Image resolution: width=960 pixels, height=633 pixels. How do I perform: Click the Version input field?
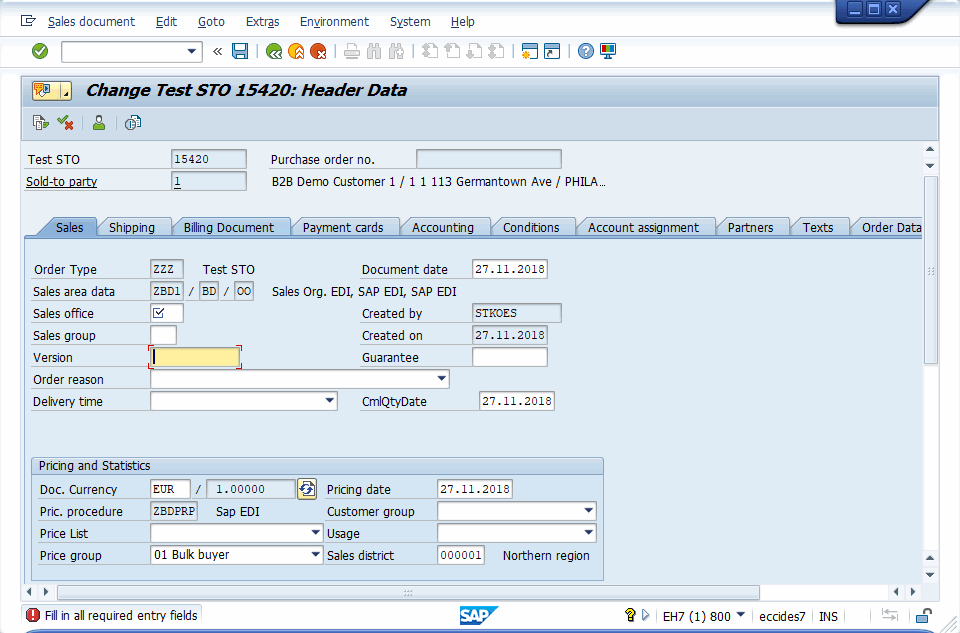pyautogui.click(x=195, y=357)
